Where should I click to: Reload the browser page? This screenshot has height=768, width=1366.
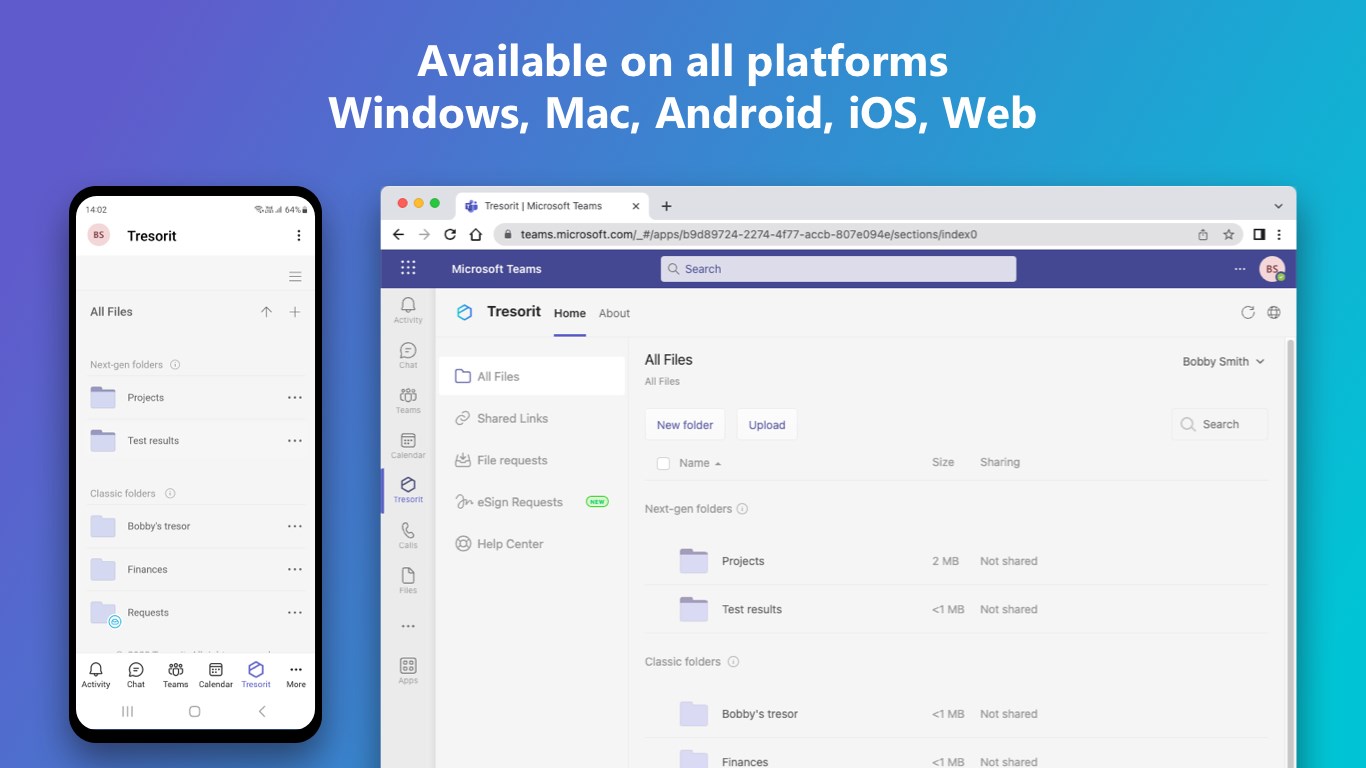[x=450, y=234]
